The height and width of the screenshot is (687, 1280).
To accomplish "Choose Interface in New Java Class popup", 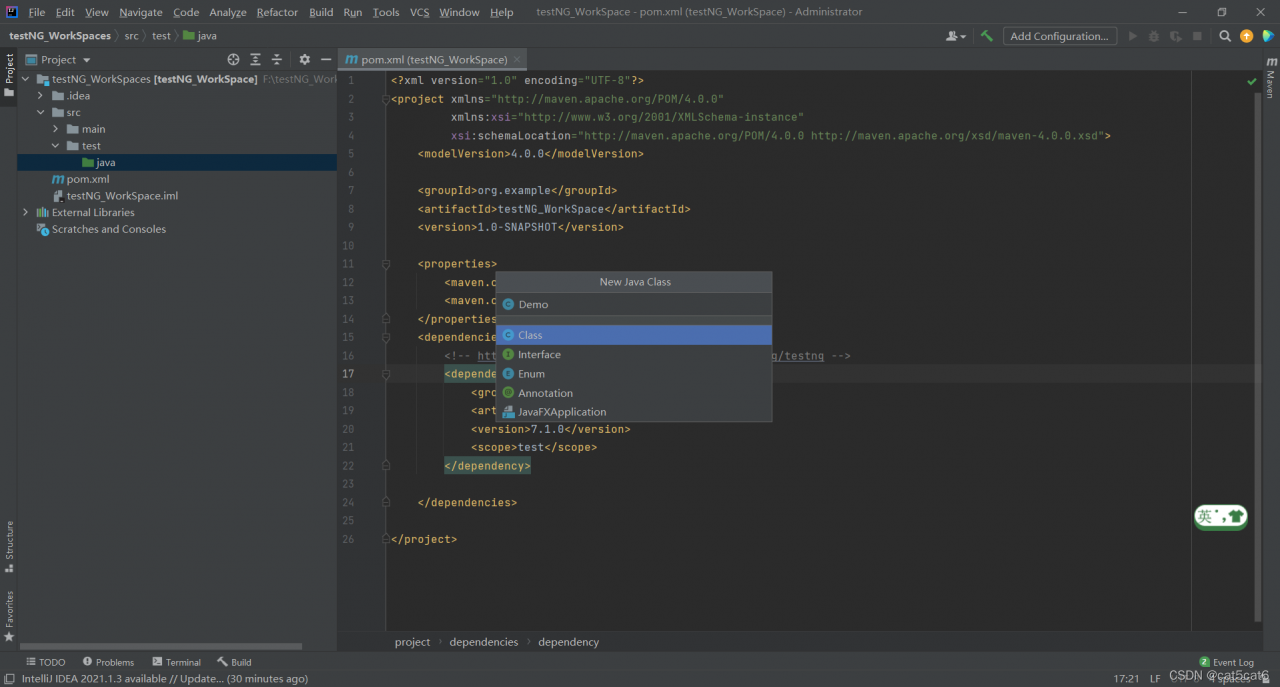I will (x=634, y=354).
